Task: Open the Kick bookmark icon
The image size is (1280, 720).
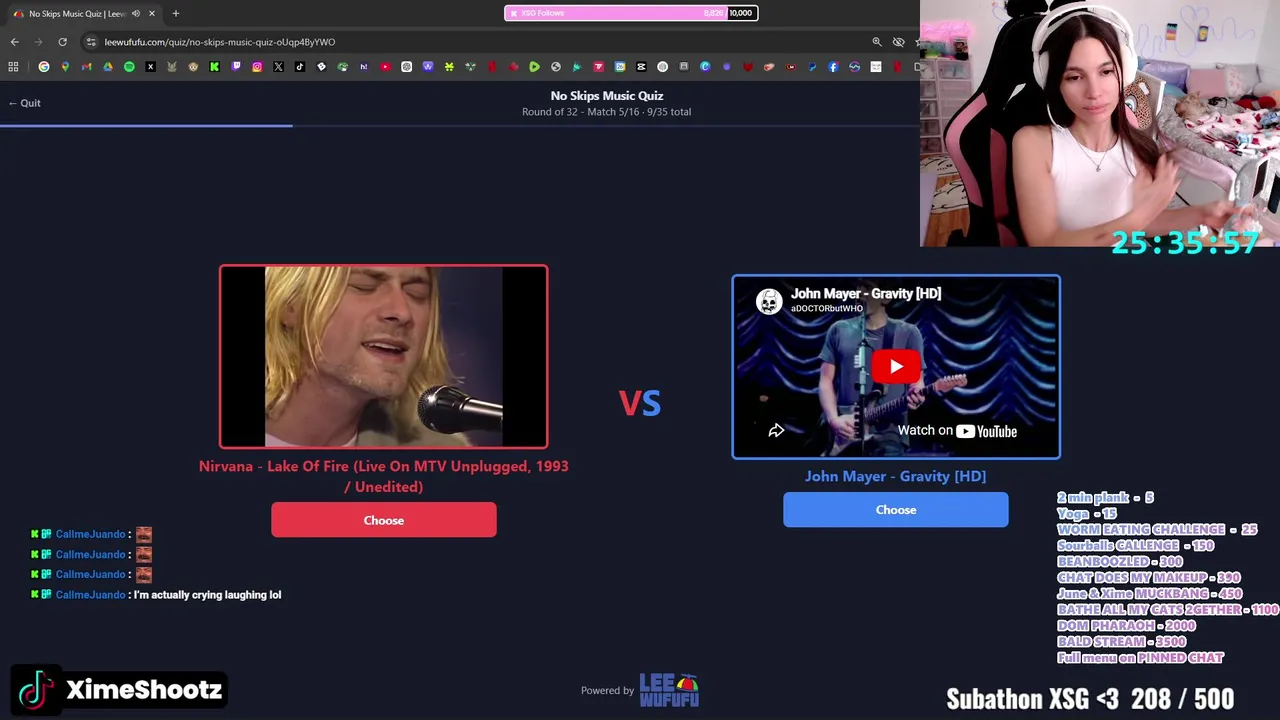Action: pos(214,67)
